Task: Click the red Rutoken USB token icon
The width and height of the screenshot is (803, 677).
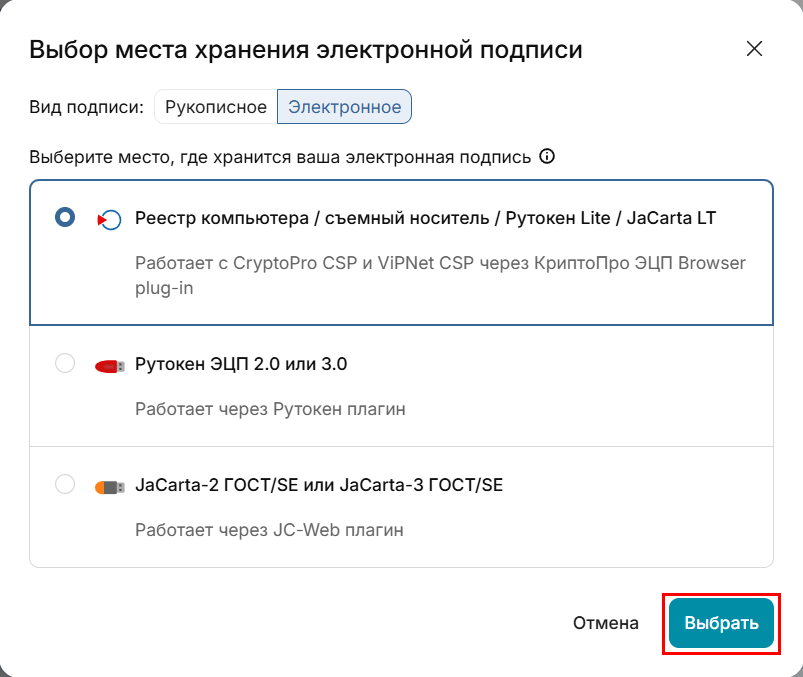Action: coord(109,365)
